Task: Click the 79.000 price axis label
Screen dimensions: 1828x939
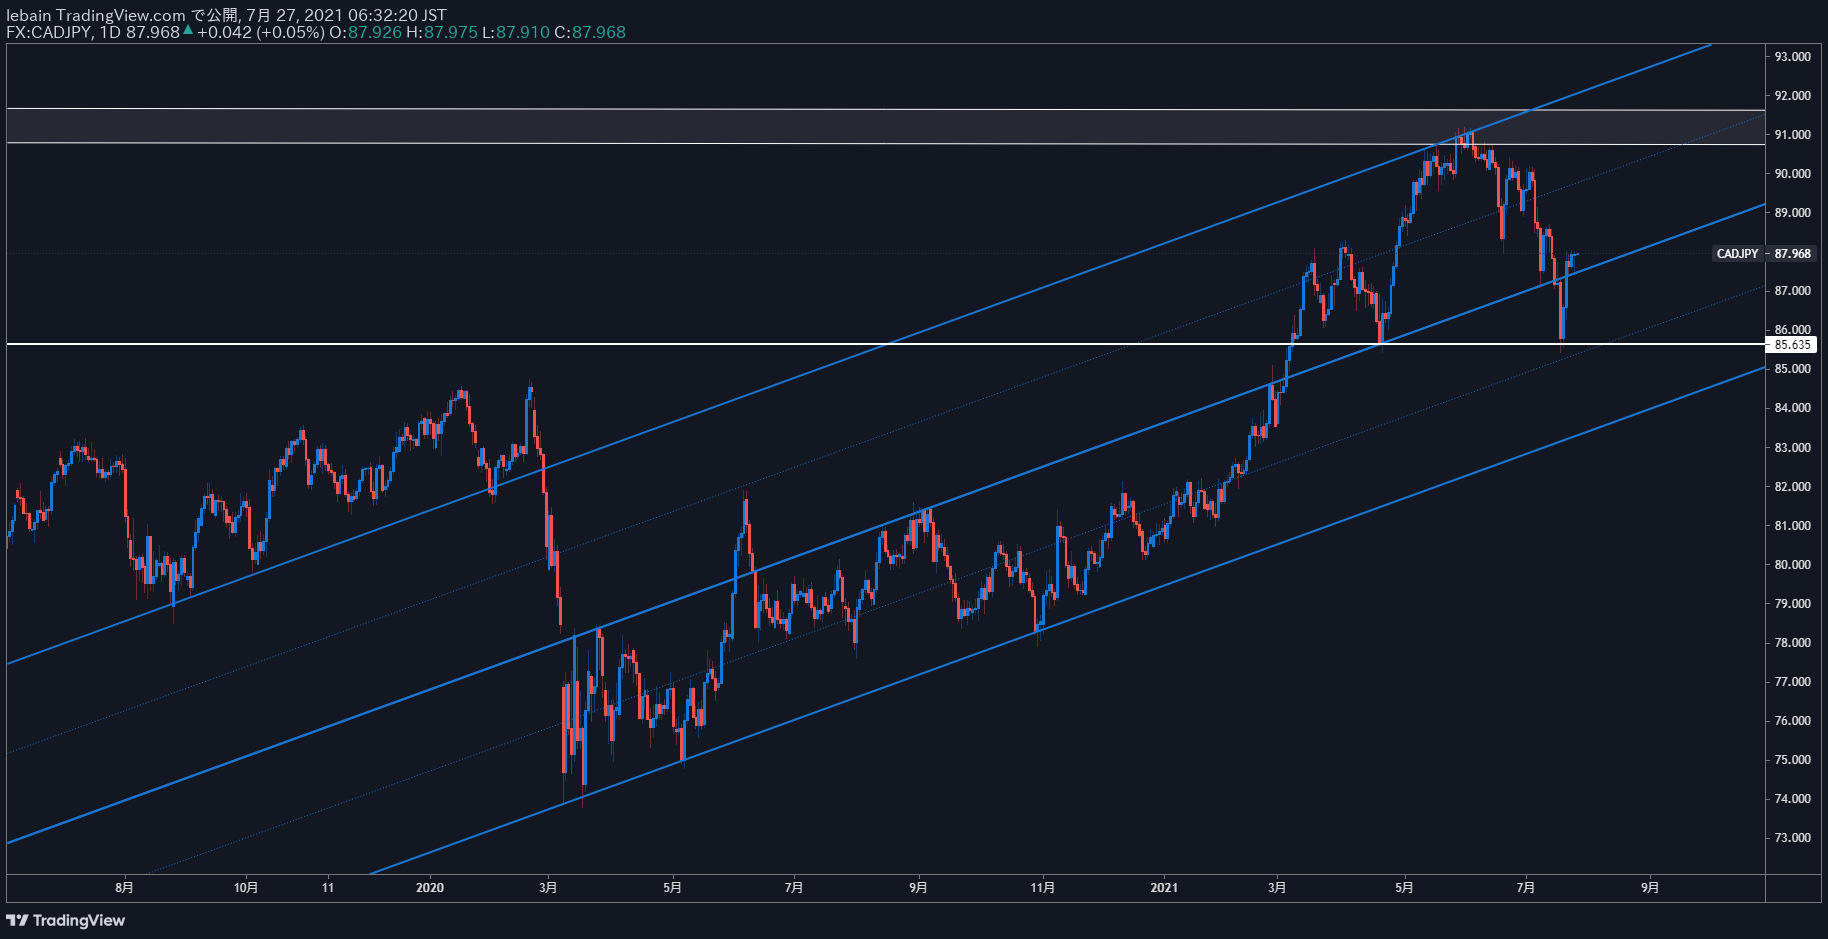Action: (1792, 604)
